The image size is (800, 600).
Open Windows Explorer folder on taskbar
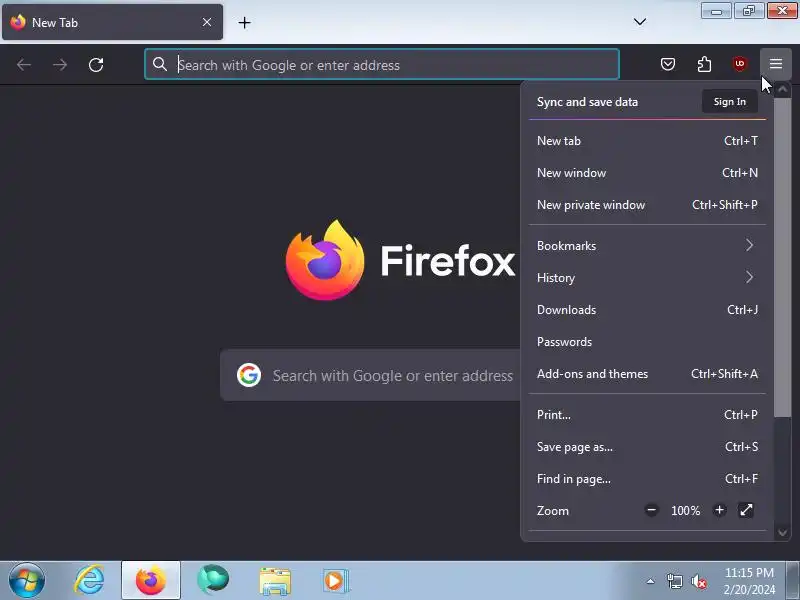pyautogui.click(x=274, y=581)
